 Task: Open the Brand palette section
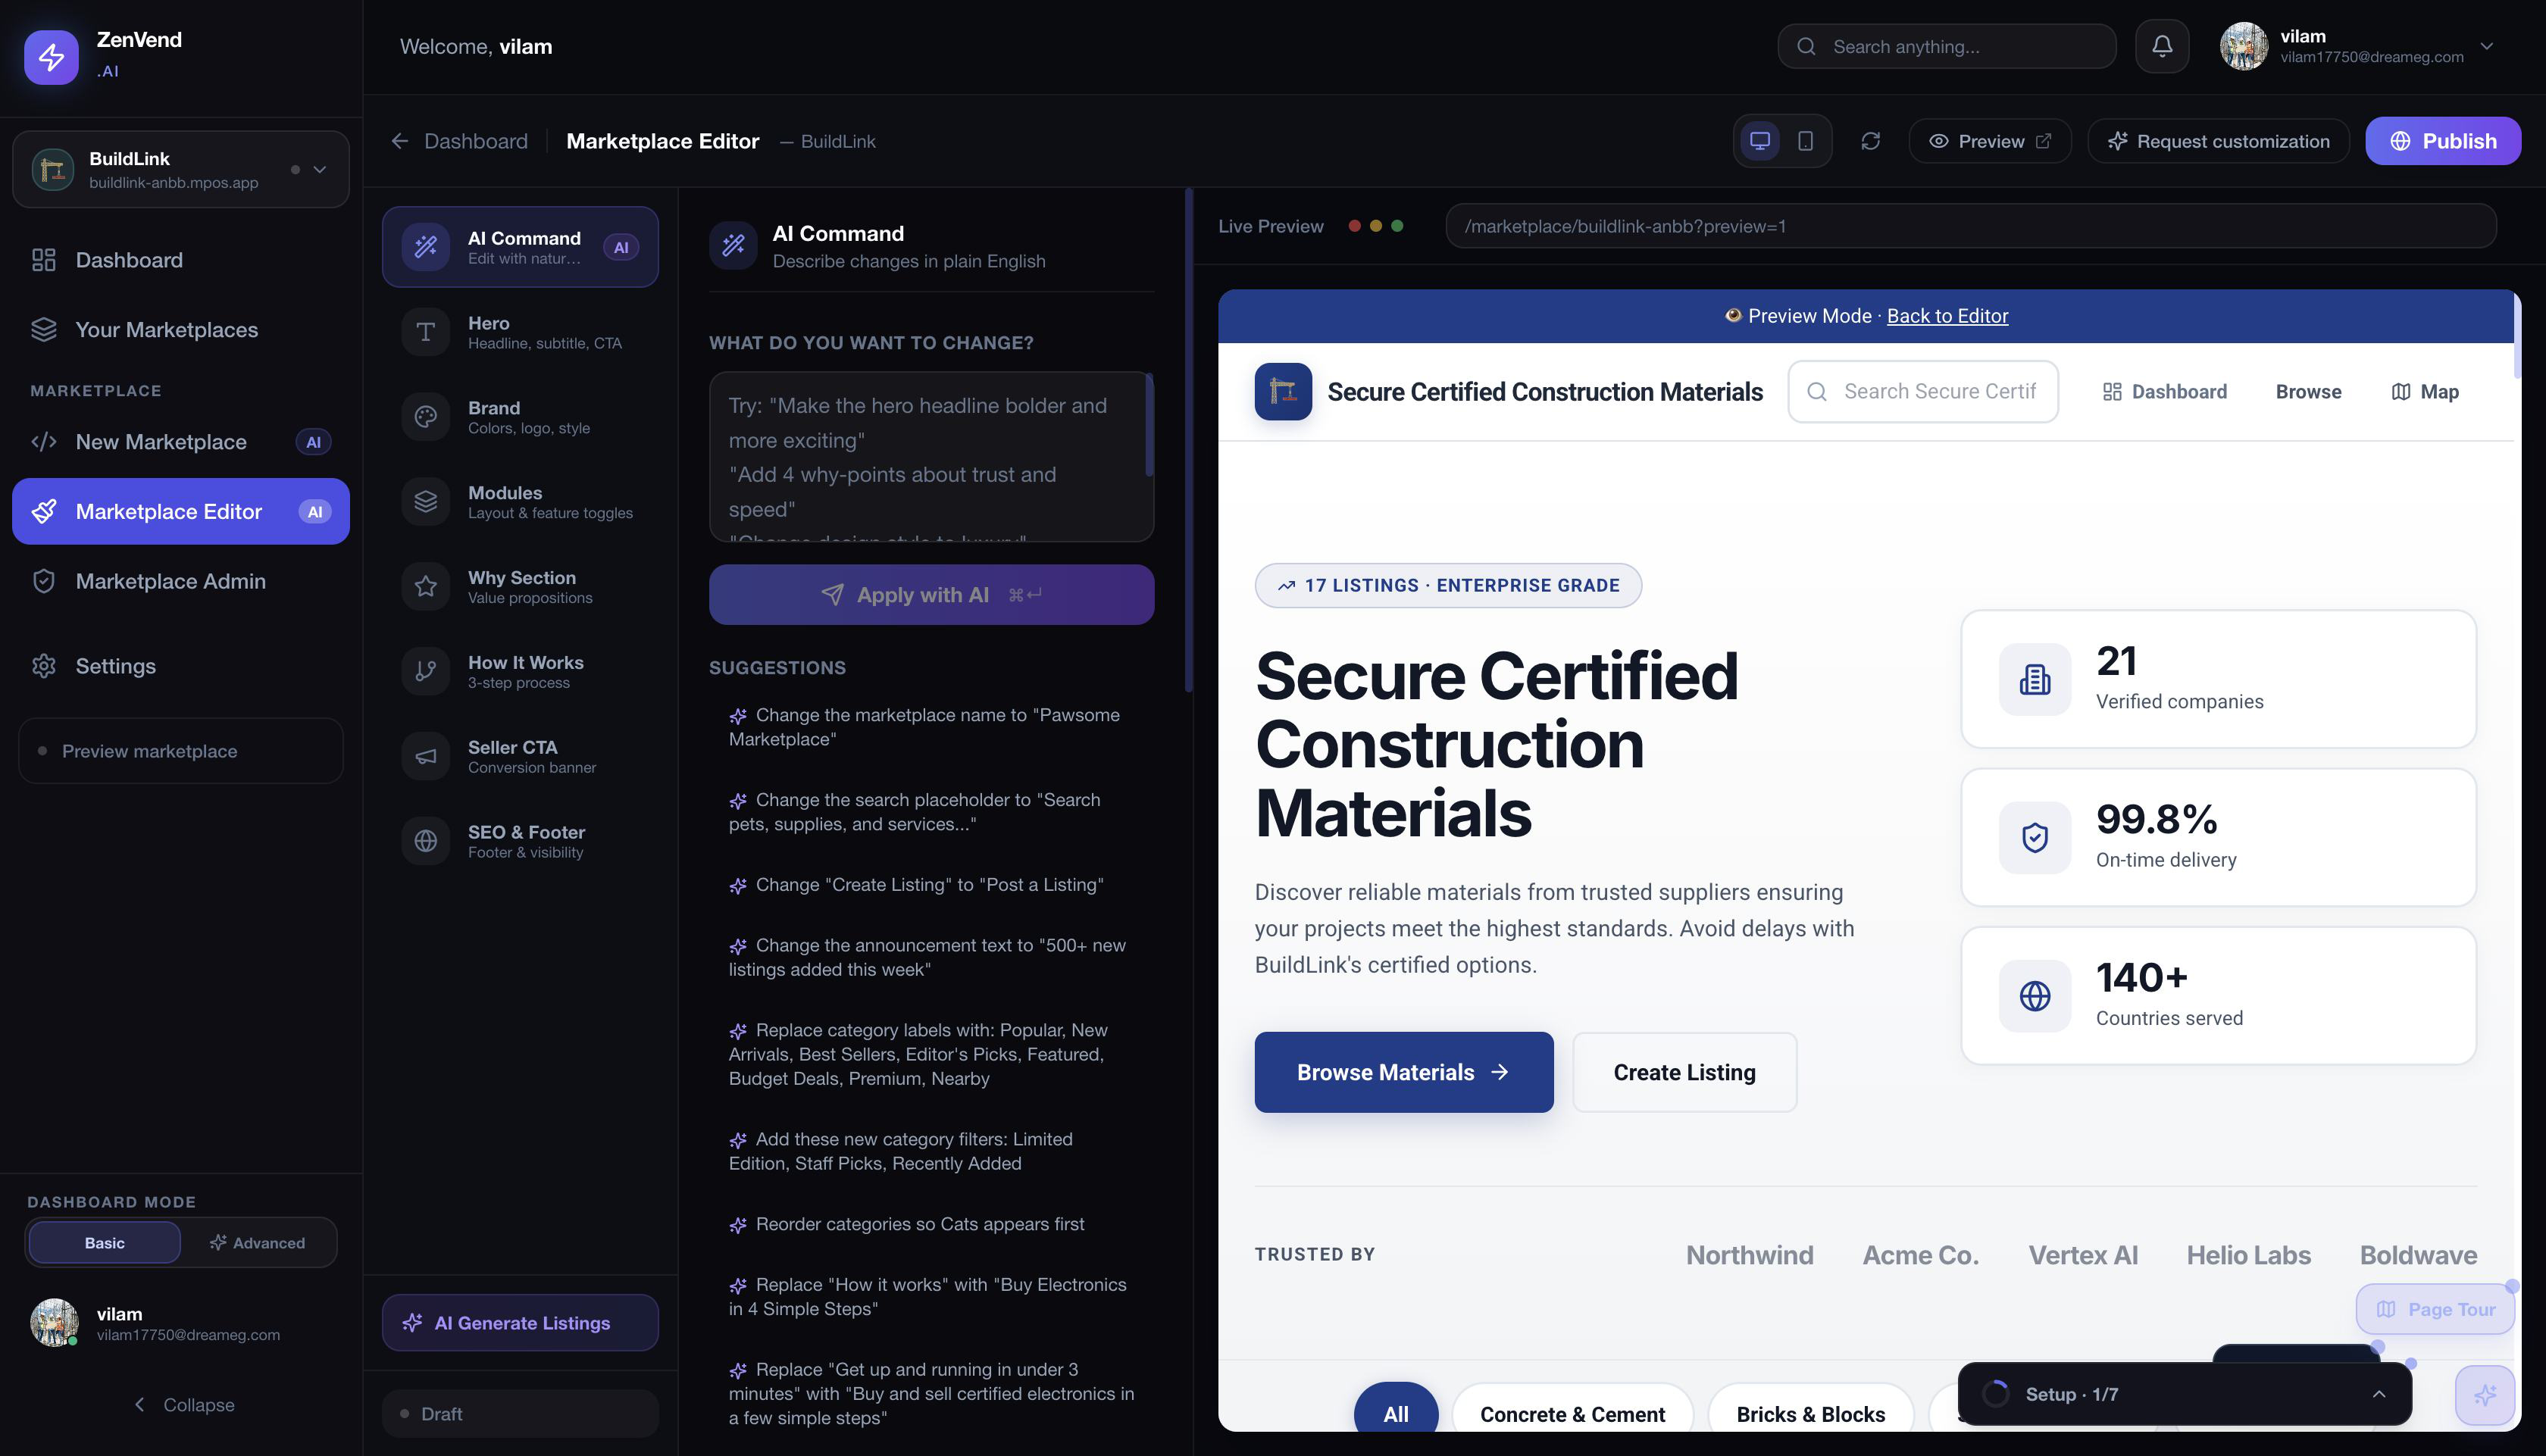(520, 417)
